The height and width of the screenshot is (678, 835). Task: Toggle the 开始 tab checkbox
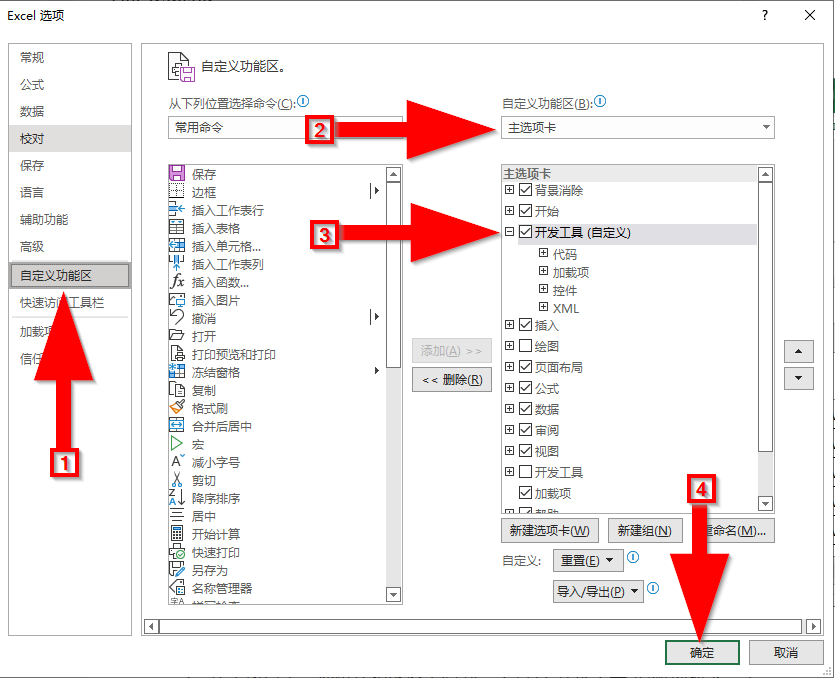tap(526, 210)
